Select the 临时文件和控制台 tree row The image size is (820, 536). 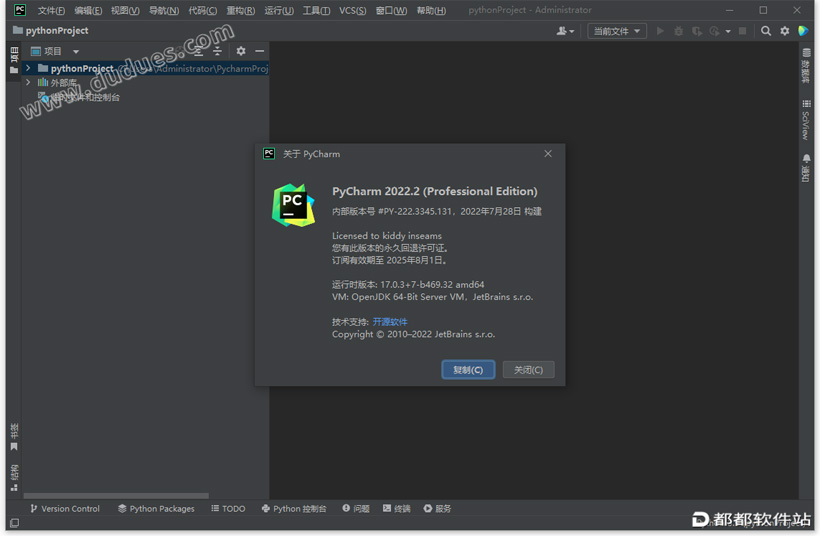tap(145, 97)
